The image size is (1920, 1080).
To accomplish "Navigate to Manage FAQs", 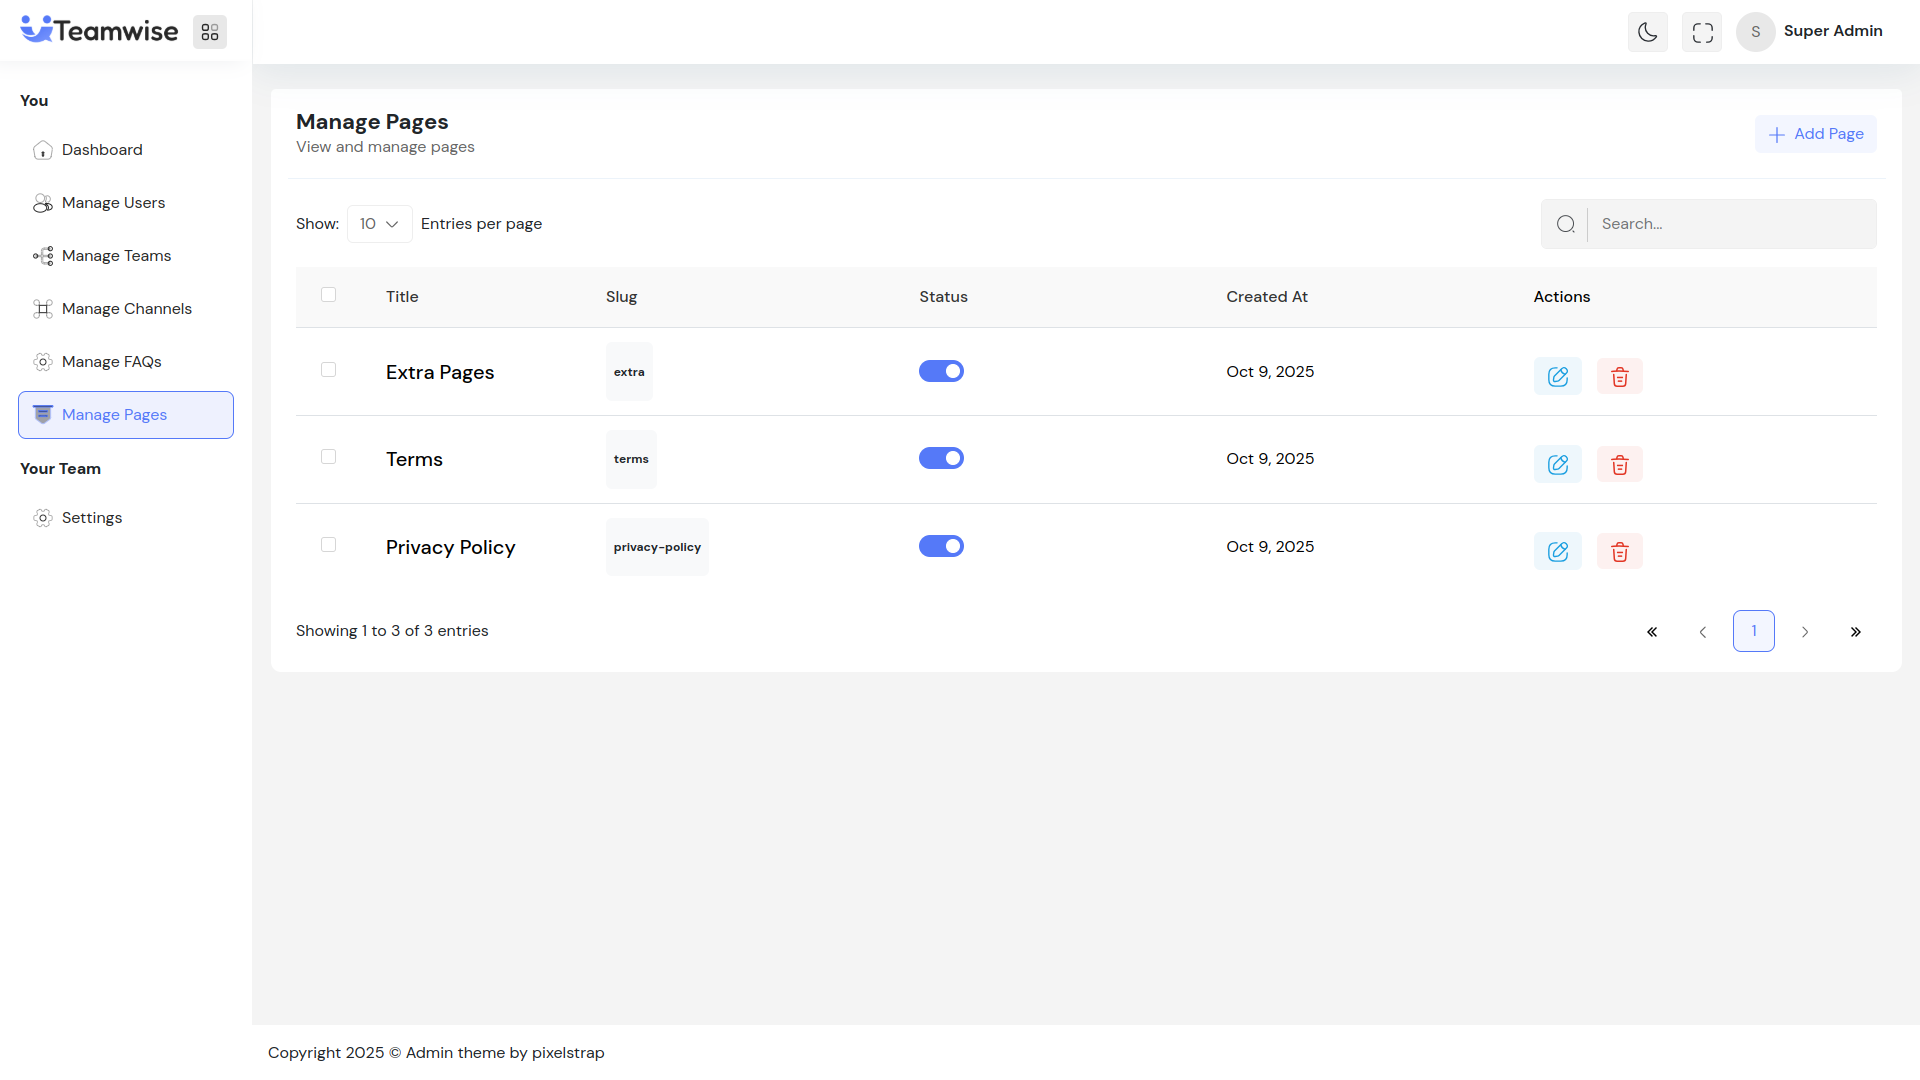I will 111,362.
